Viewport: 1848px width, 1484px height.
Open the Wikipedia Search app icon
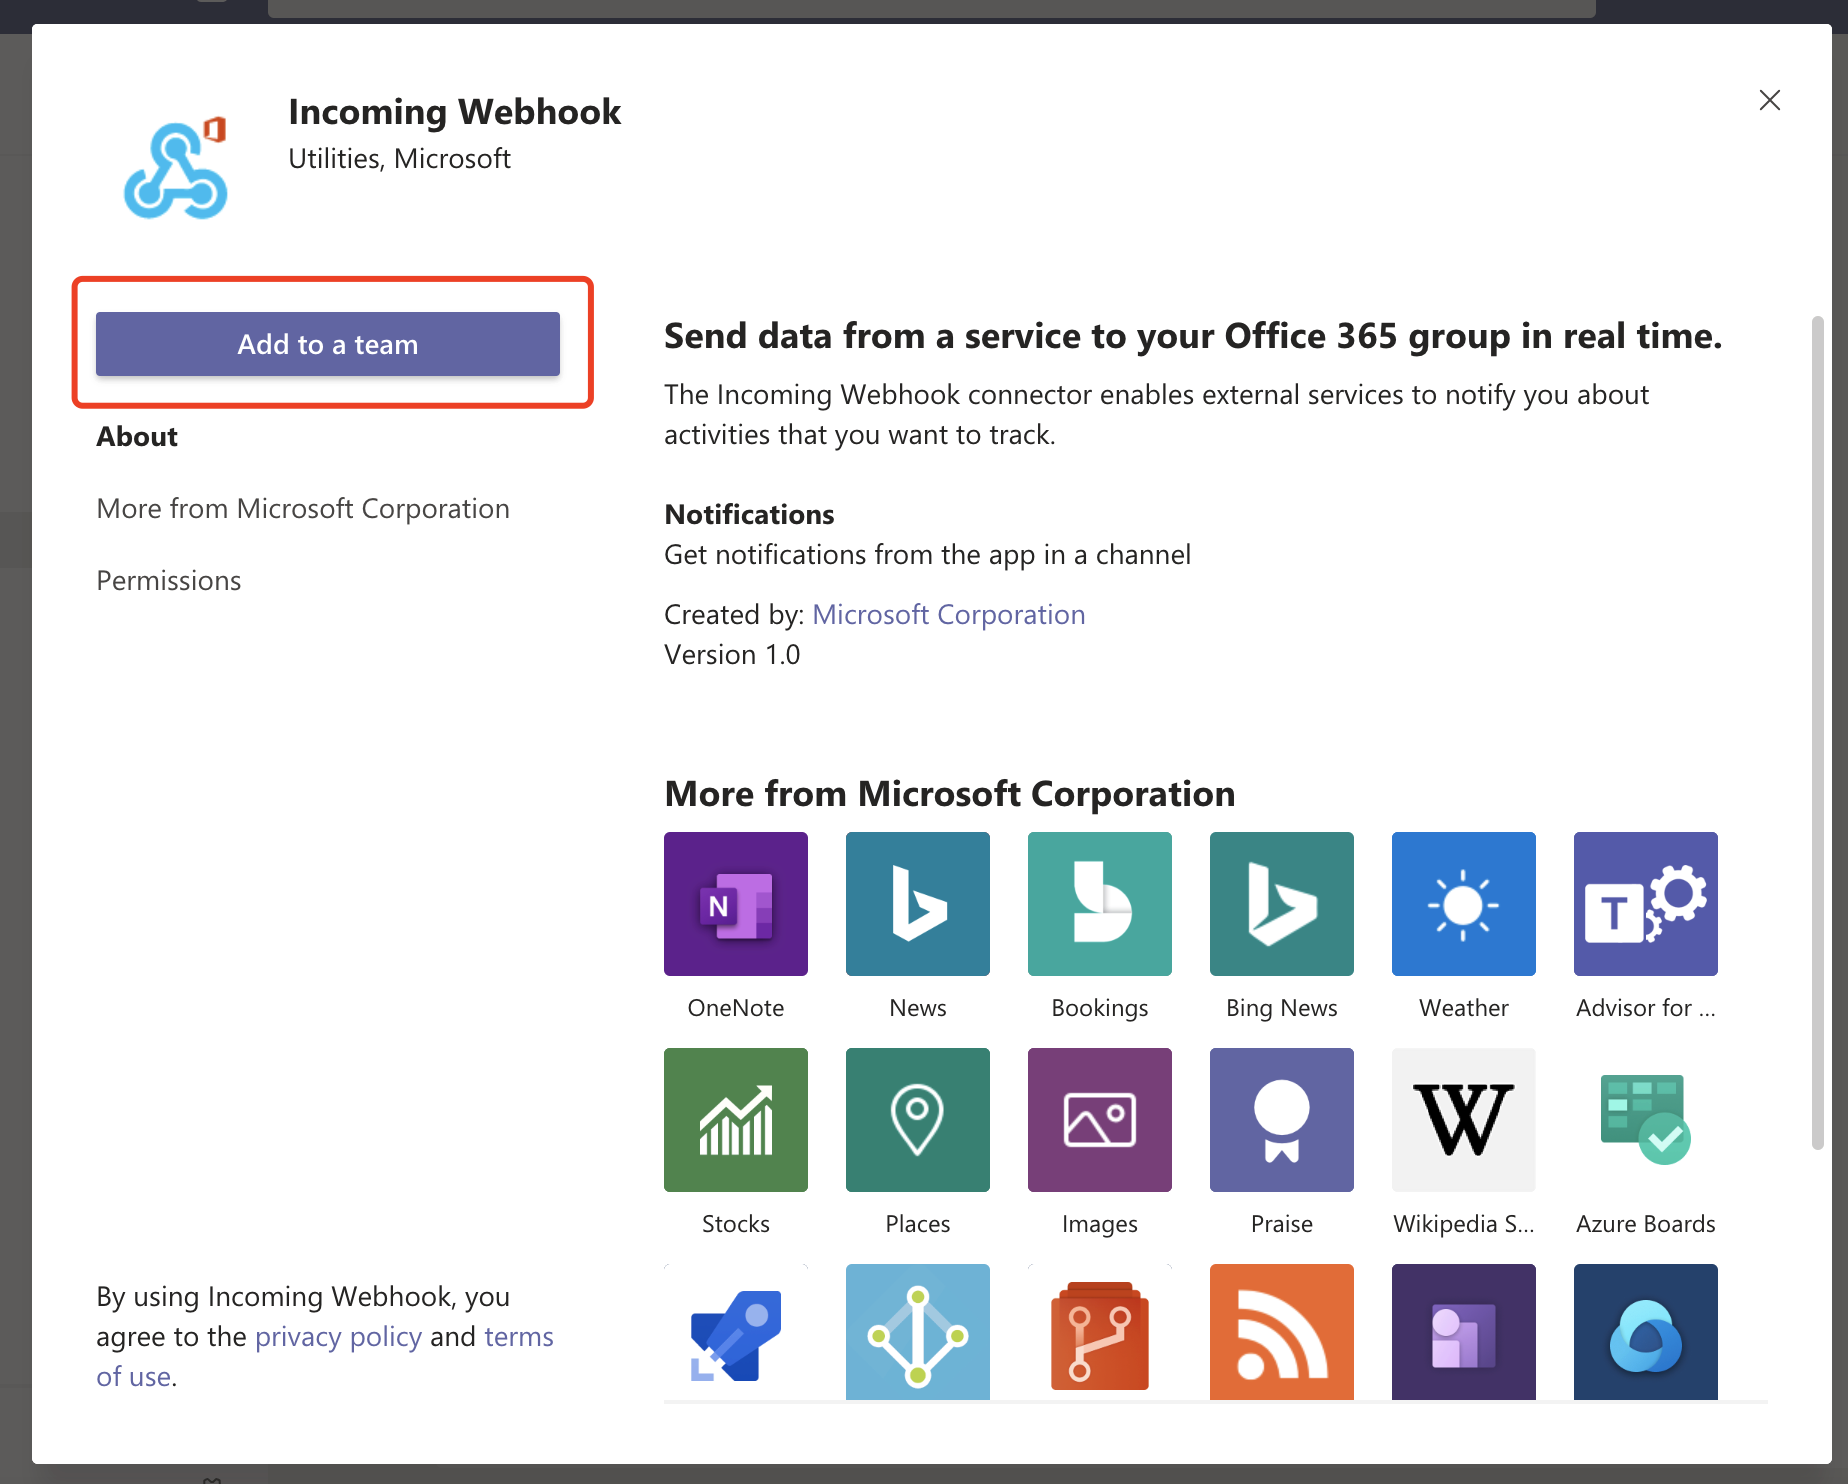pyautogui.click(x=1463, y=1120)
